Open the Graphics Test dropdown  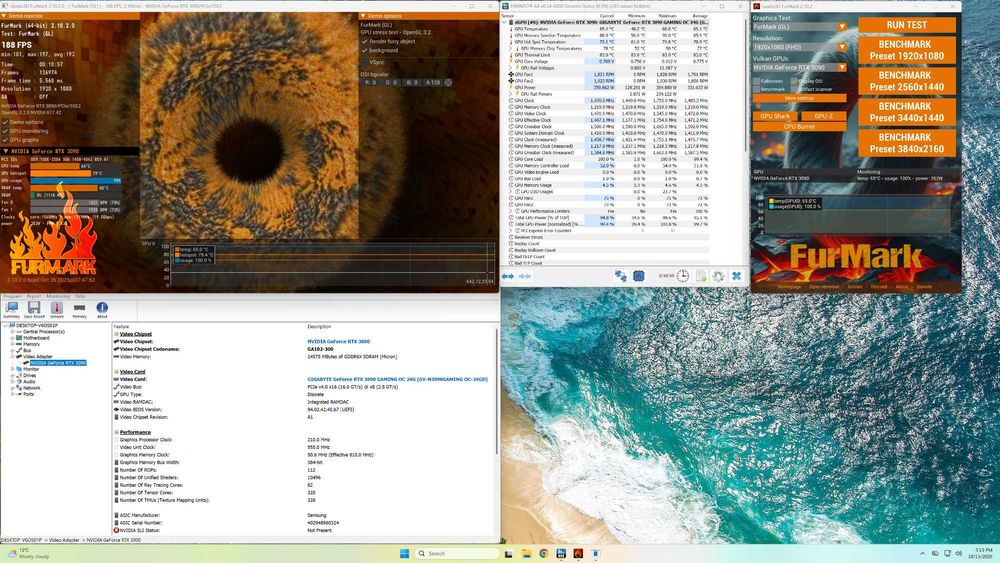(800, 27)
